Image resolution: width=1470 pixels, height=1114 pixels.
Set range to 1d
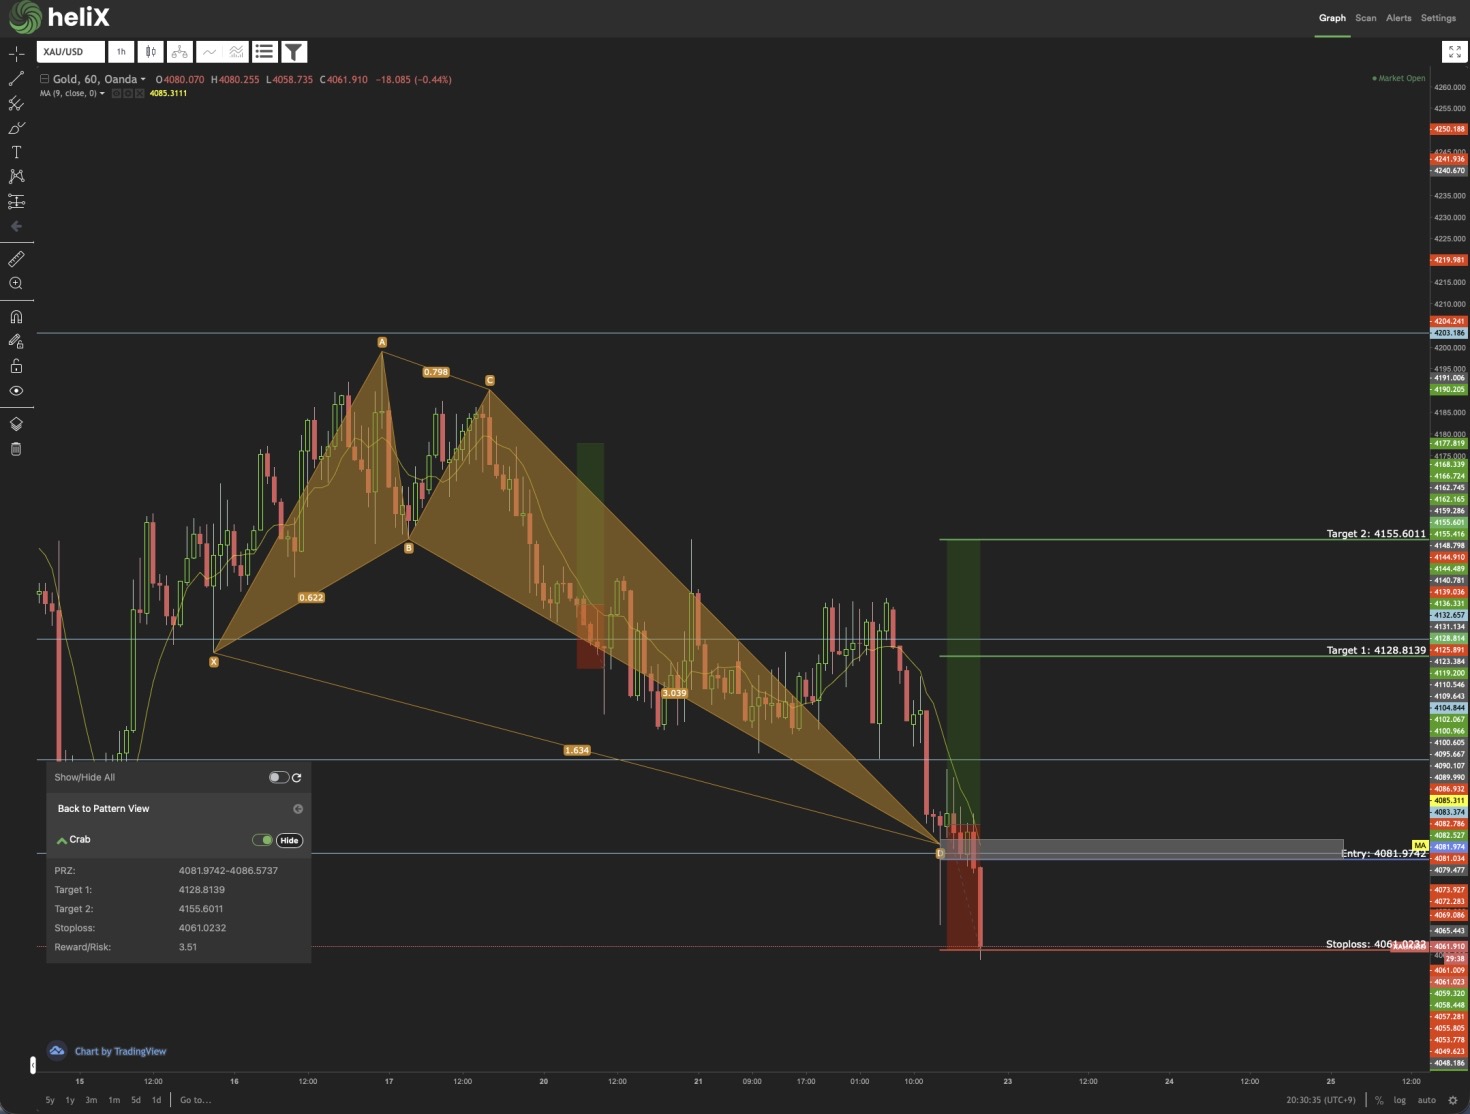coord(156,1100)
